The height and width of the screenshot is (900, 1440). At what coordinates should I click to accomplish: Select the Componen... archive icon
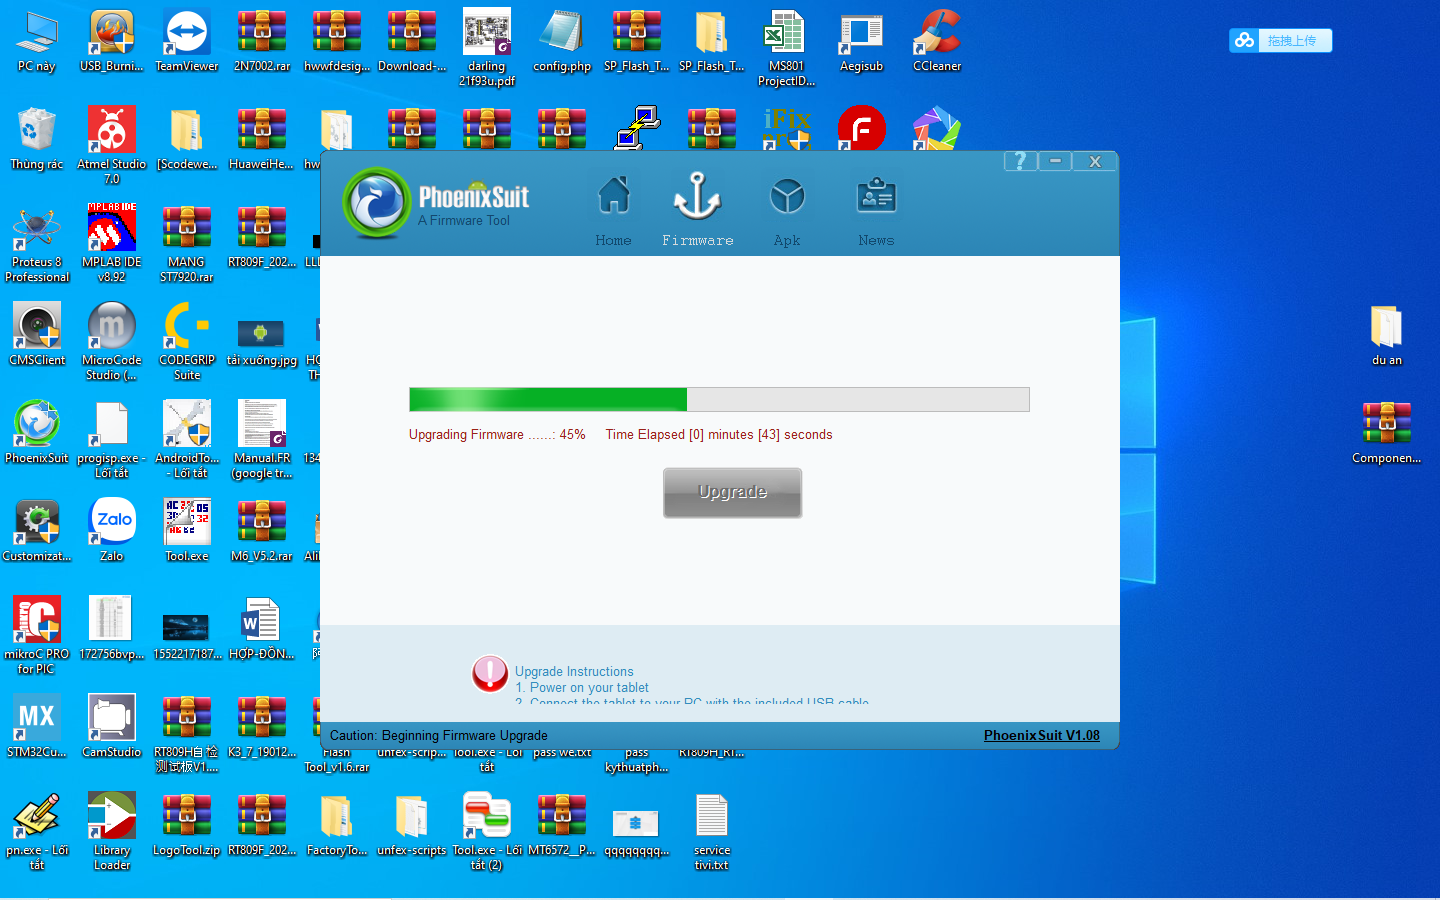pyautogui.click(x=1387, y=433)
